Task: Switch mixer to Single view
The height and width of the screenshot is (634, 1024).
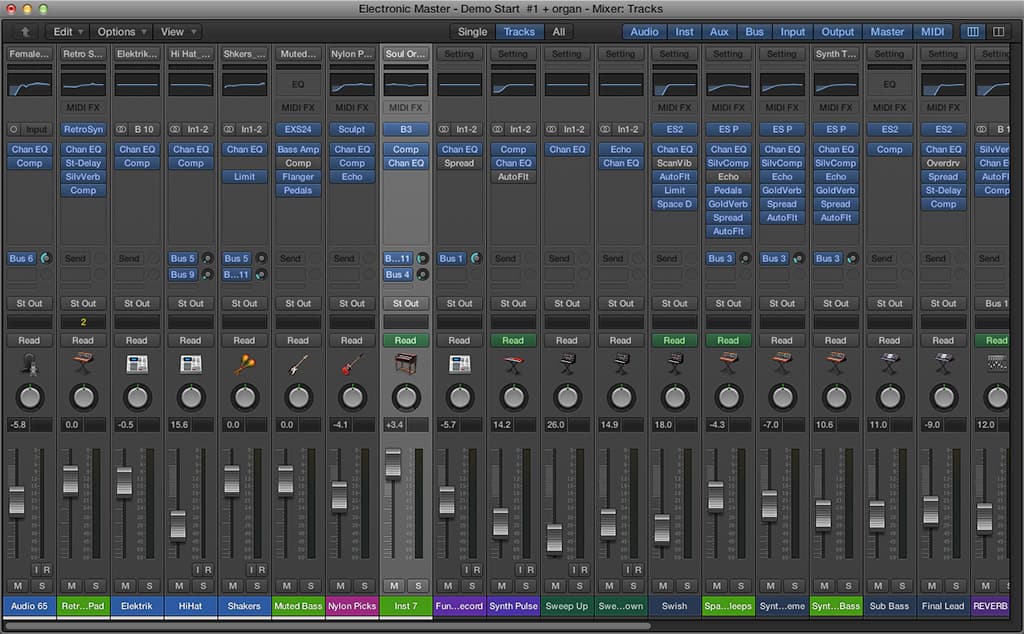Action: [472, 31]
